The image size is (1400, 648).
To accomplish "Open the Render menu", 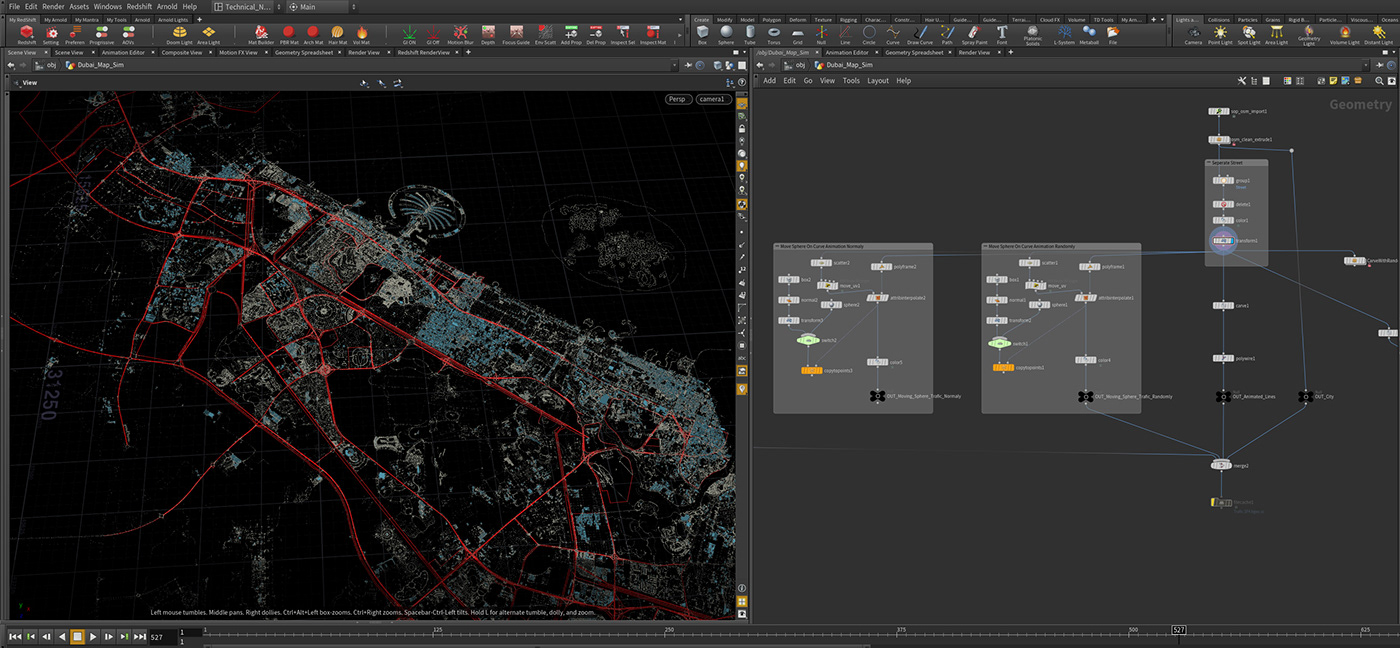I will coord(53,6).
